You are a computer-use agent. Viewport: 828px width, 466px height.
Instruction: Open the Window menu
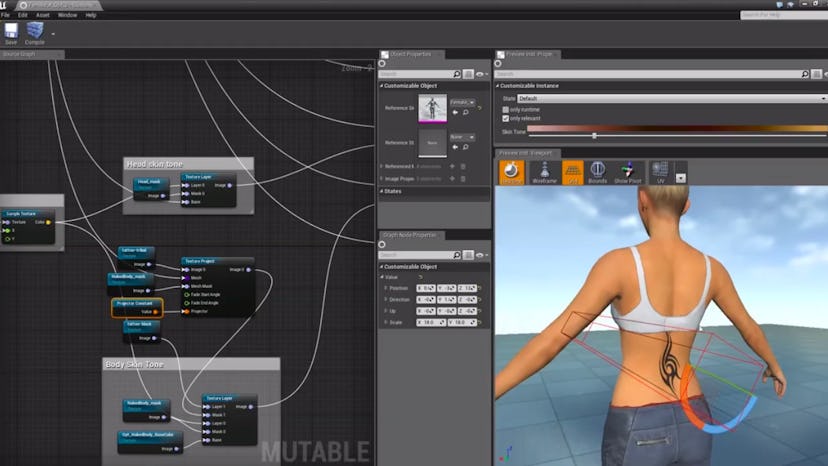tap(67, 15)
